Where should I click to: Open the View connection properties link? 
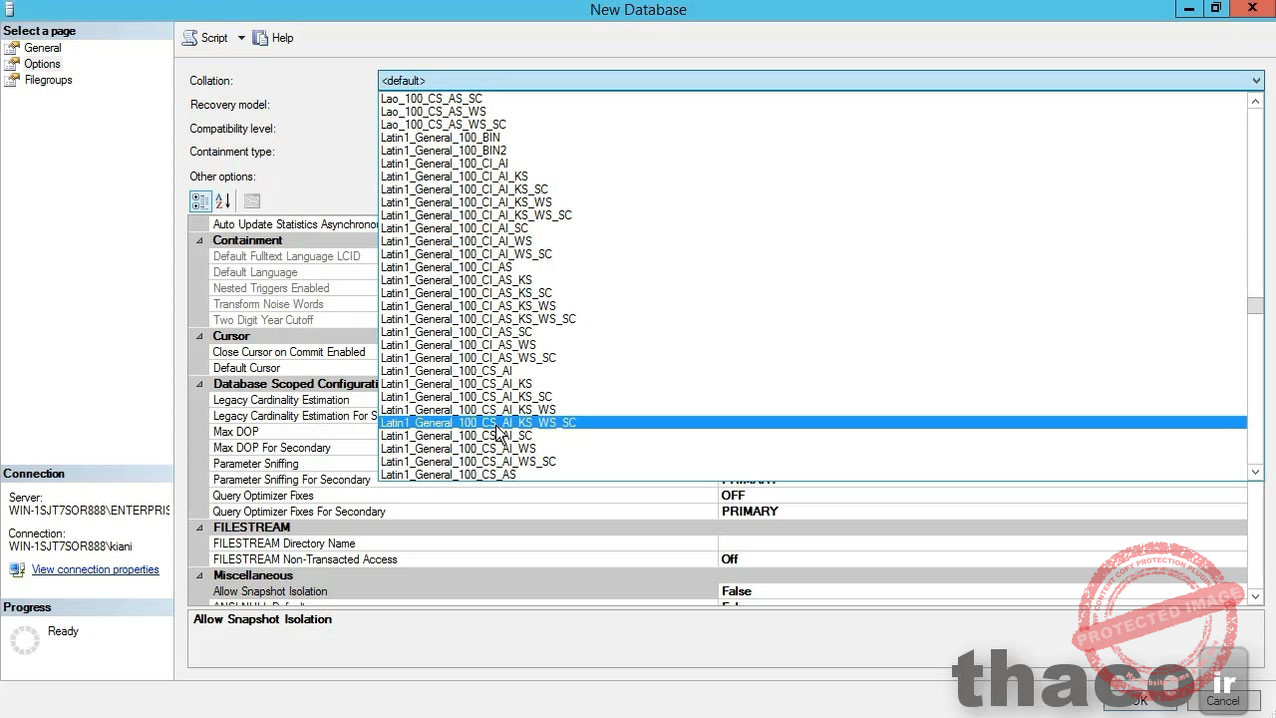(95, 569)
